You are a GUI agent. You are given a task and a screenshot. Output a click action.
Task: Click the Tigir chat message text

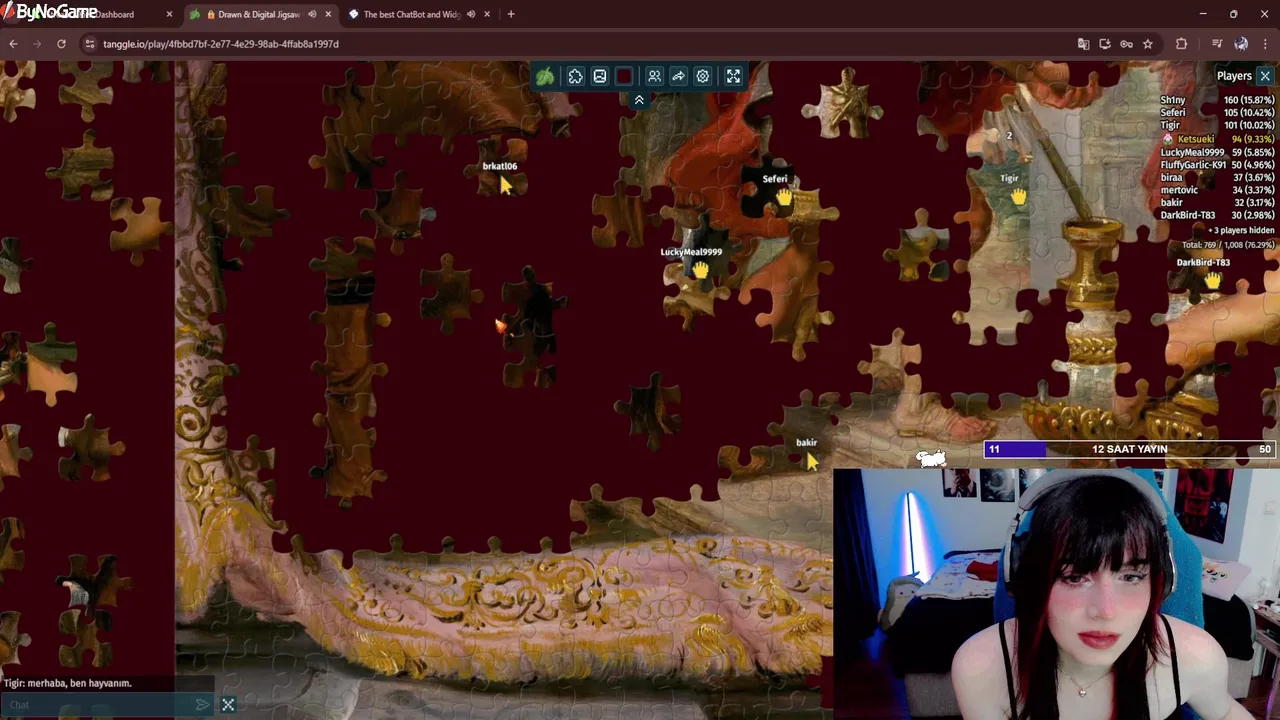[x=67, y=683]
